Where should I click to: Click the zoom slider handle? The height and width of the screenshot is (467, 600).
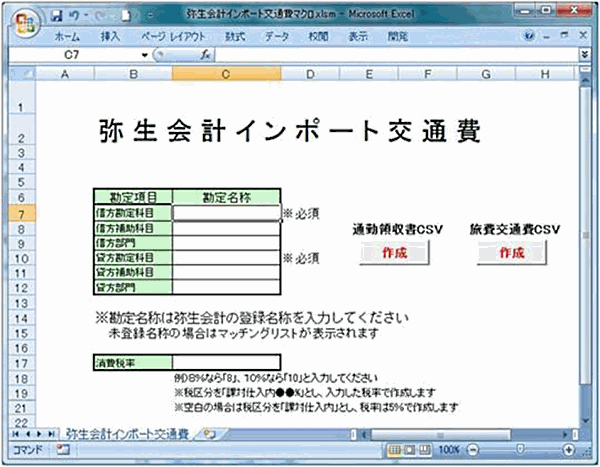click(x=520, y=450)
